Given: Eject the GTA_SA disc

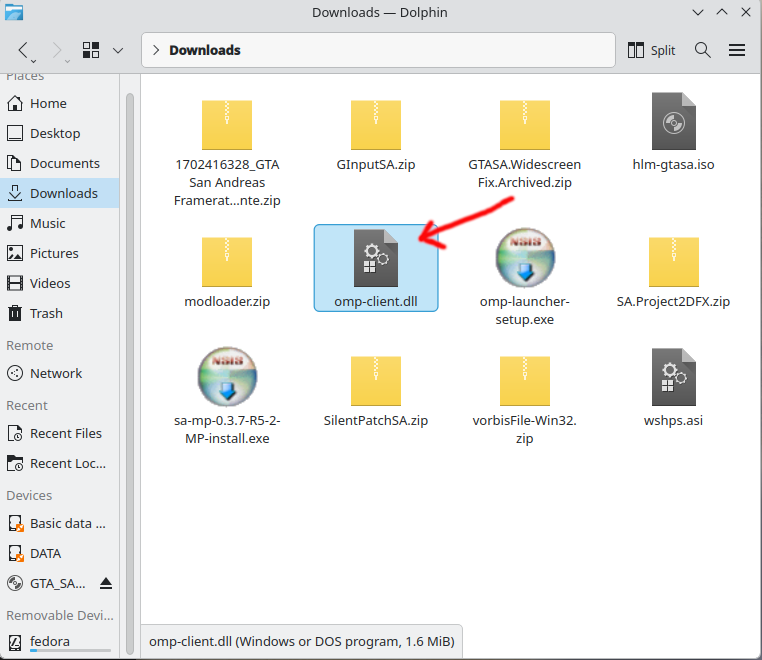Looking at the screenshot, I should [x=106, y=583].
